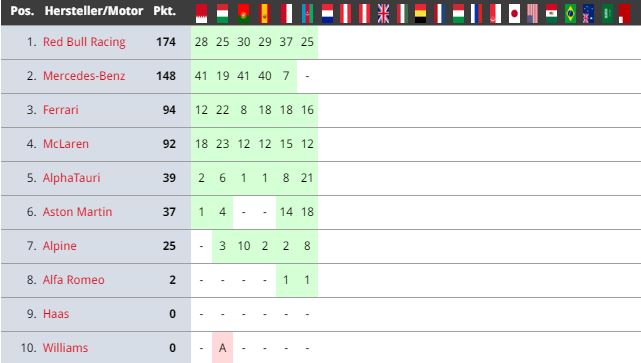Click the Monaco flag icon
This screenshot has width=641, height=363.
(x=286, y=13)
